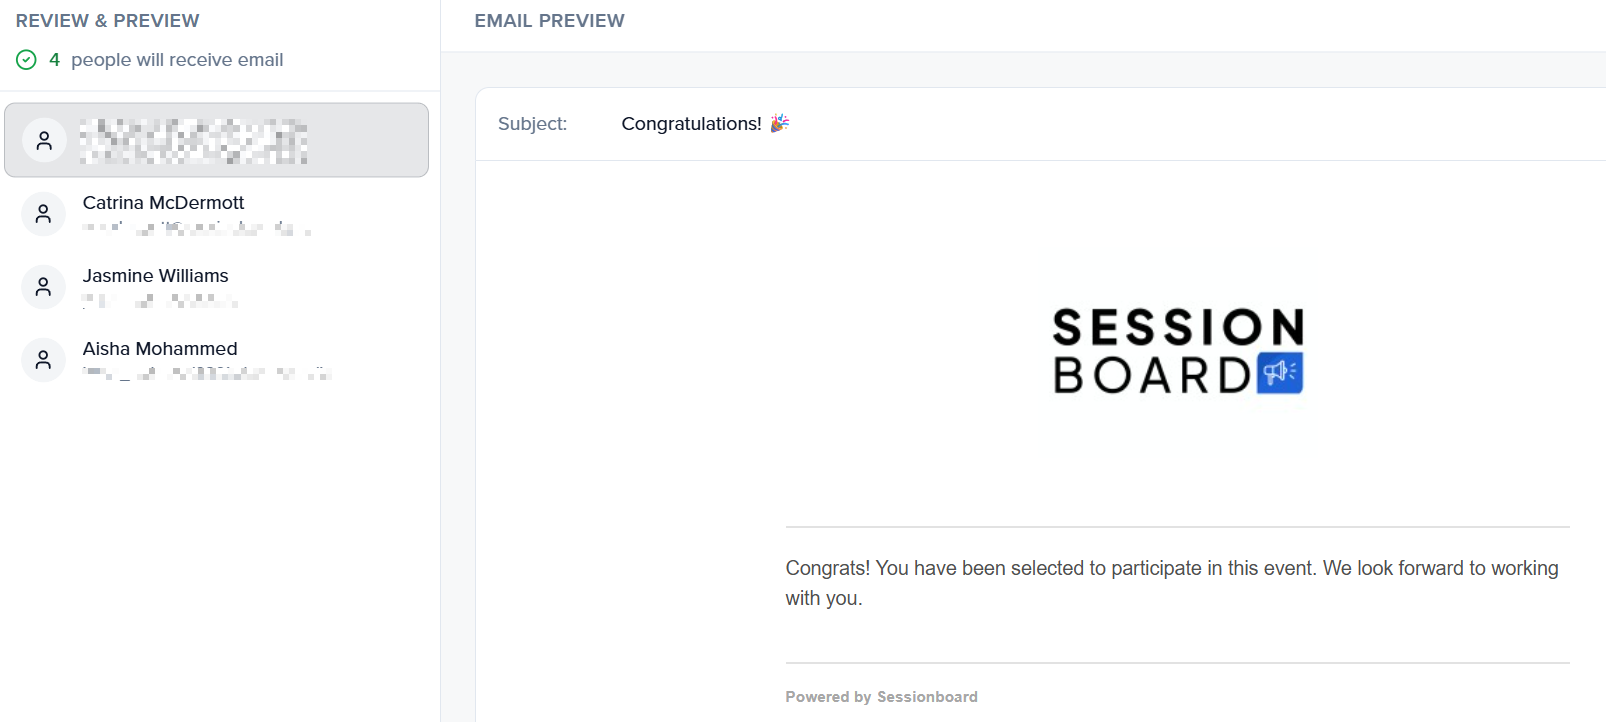
Task: Click the Powered by Sessionboard footer
Action: pyautogui.click(x=881, y=697)
